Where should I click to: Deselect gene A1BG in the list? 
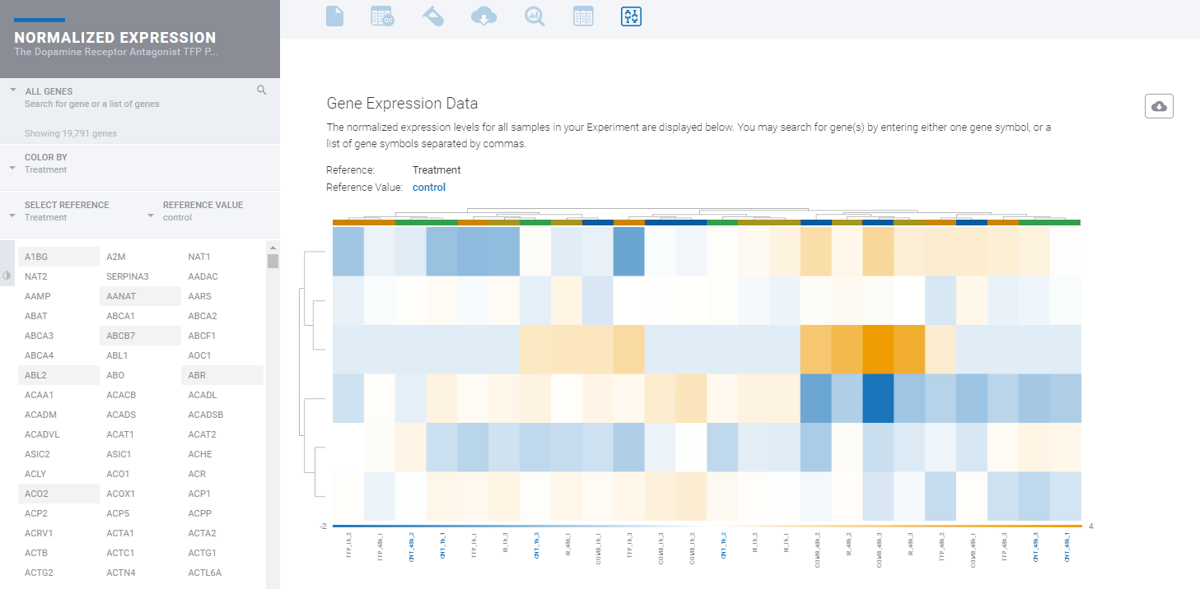(58, 257)
